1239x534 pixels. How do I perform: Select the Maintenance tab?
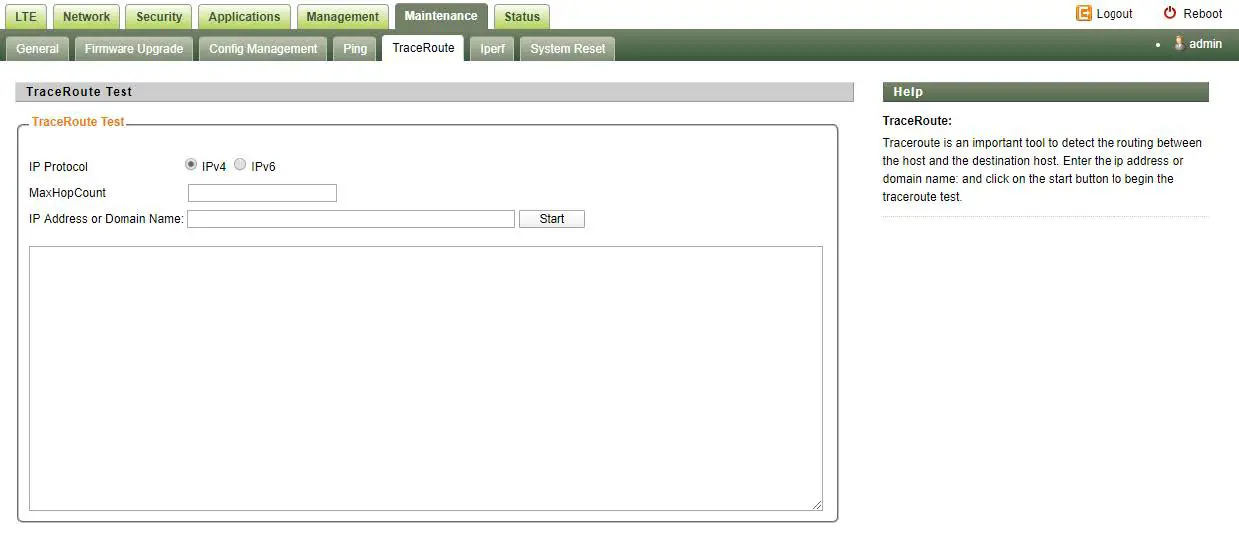(x=441, y=16)
